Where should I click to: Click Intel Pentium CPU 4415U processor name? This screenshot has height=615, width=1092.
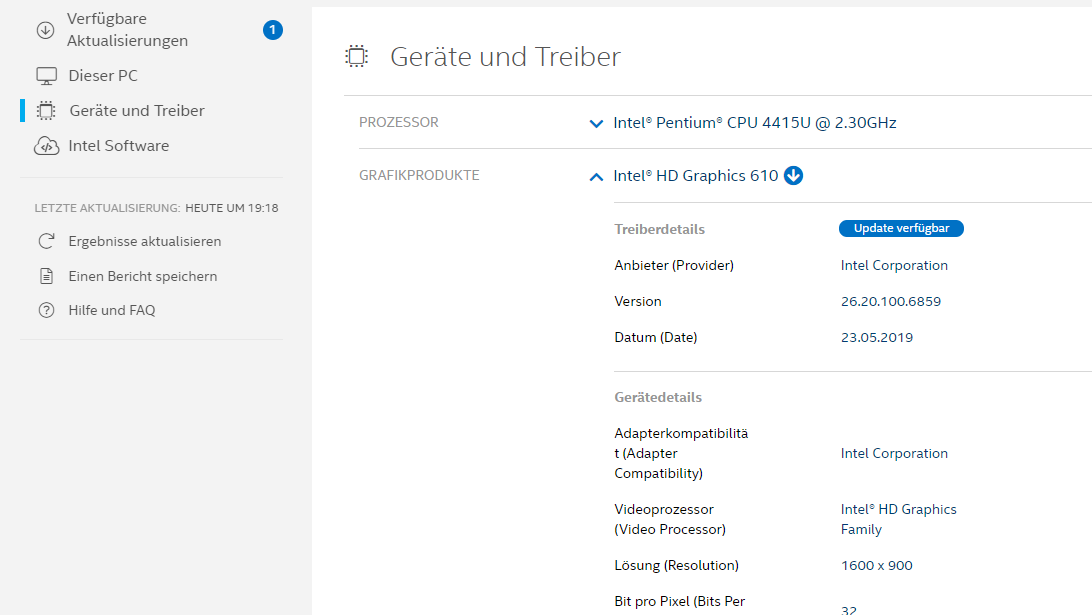[x=755, y=123]
